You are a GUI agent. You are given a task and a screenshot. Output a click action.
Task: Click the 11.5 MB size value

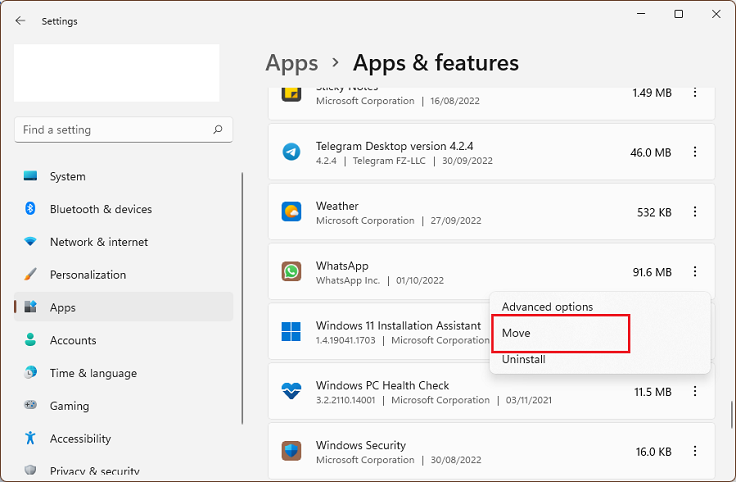653,392
